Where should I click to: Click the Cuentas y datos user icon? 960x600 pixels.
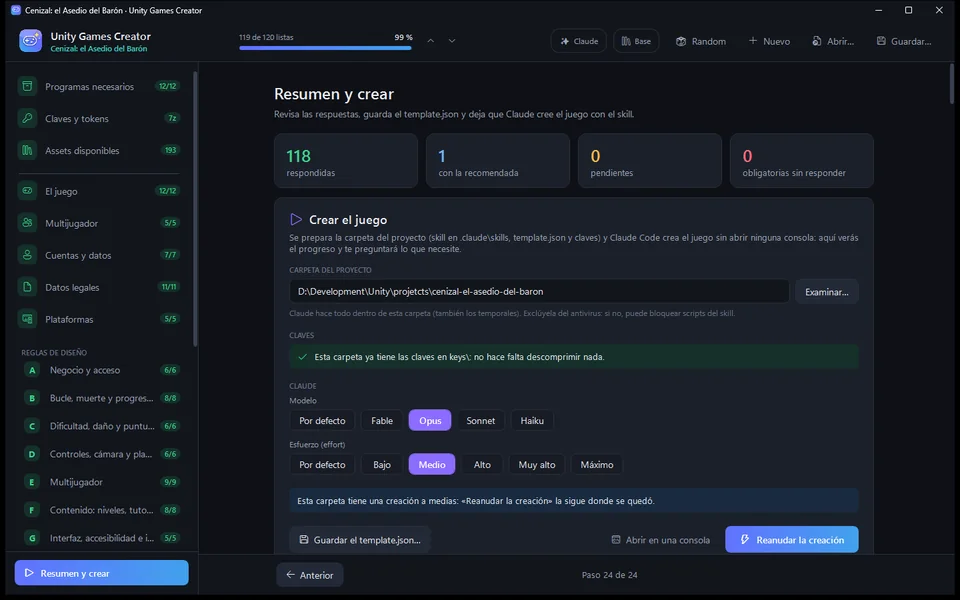[27, 255]
